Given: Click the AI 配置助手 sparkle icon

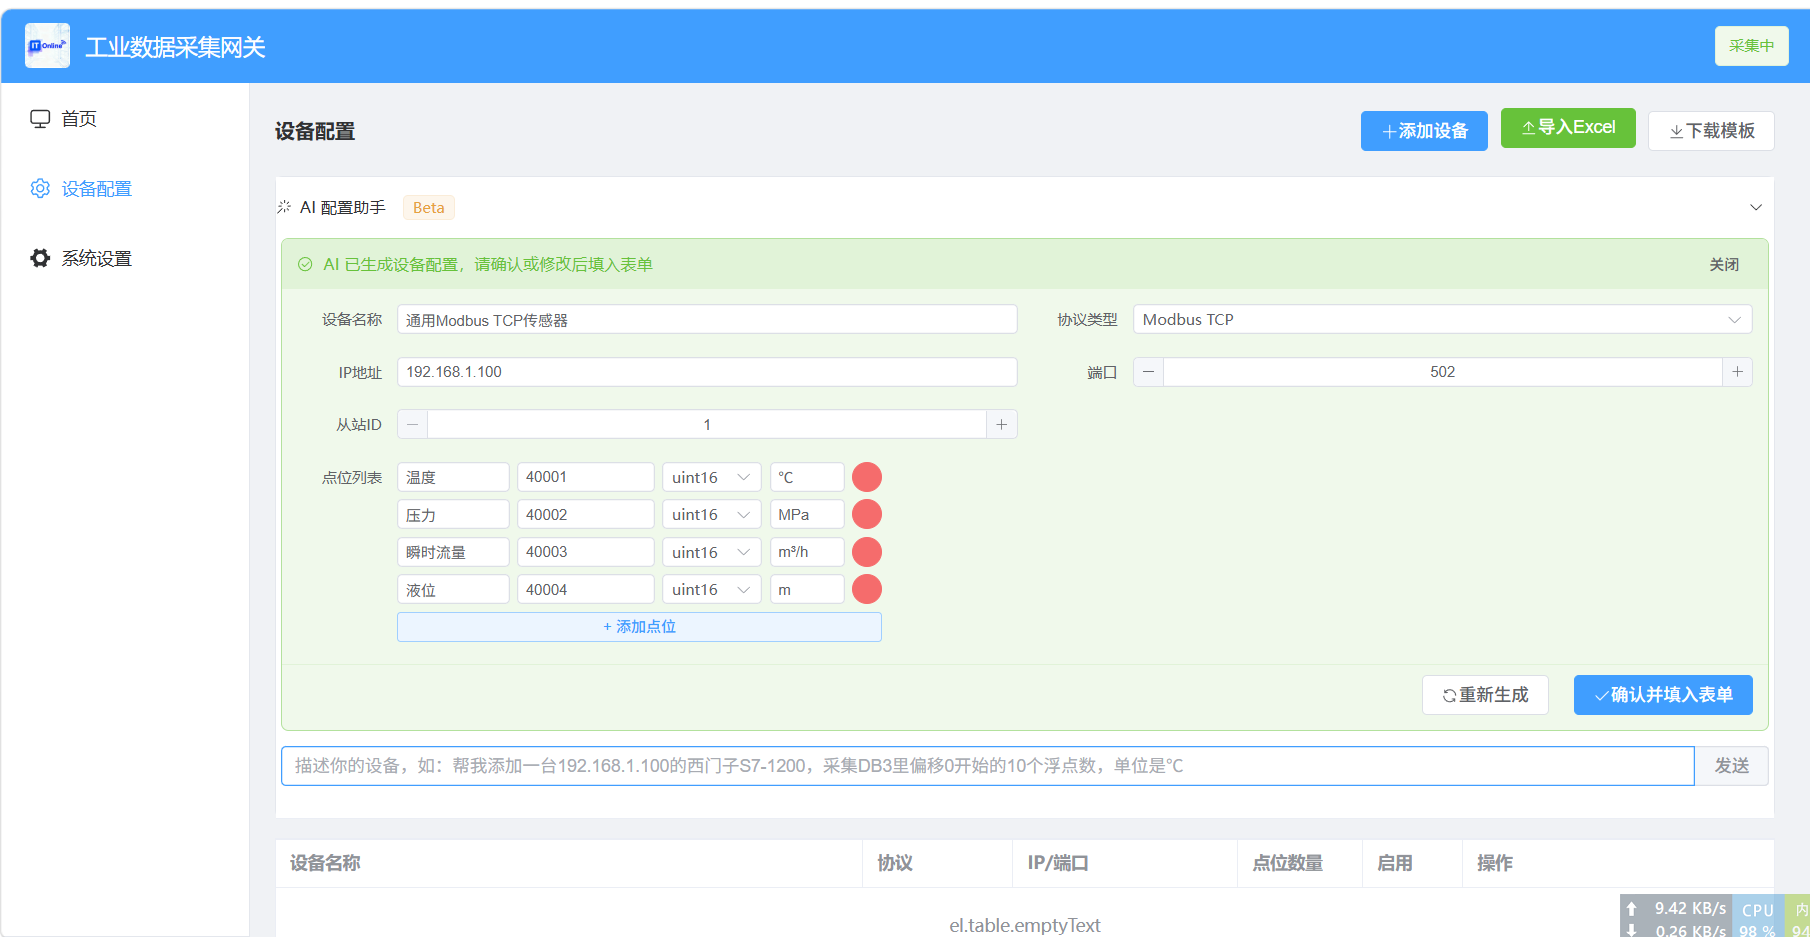Looking at the screenshot, I should tap(285, 207).
